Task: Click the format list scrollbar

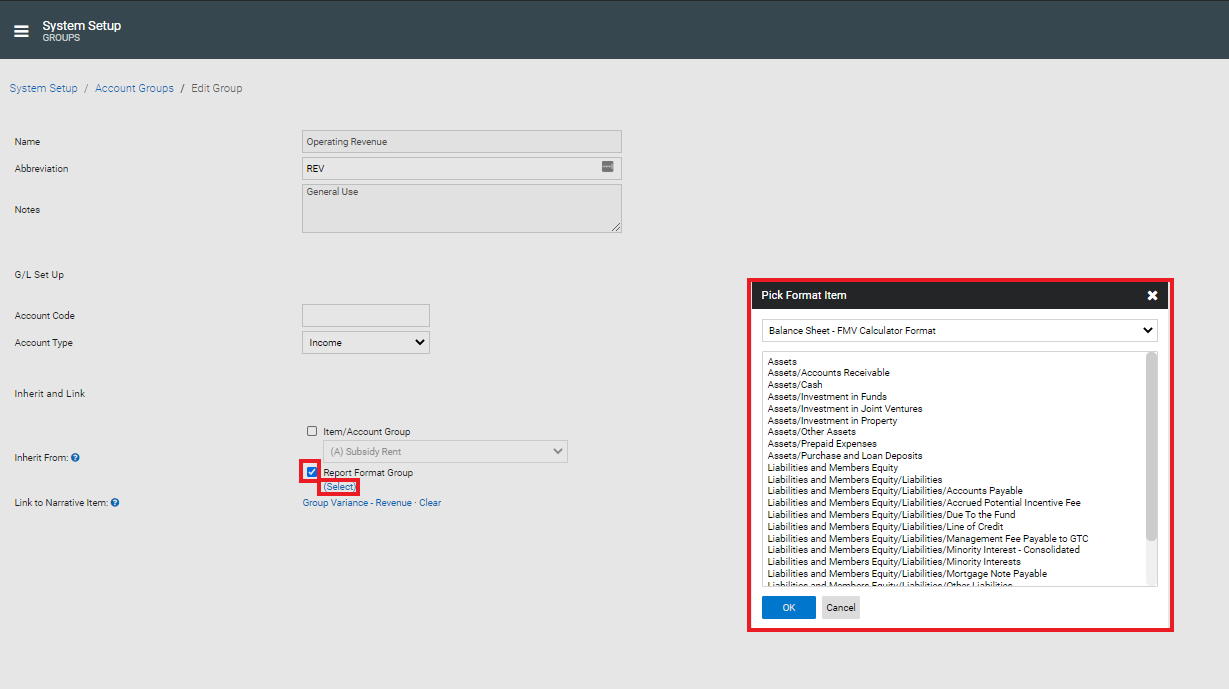Action: [x=1151, y=447]
